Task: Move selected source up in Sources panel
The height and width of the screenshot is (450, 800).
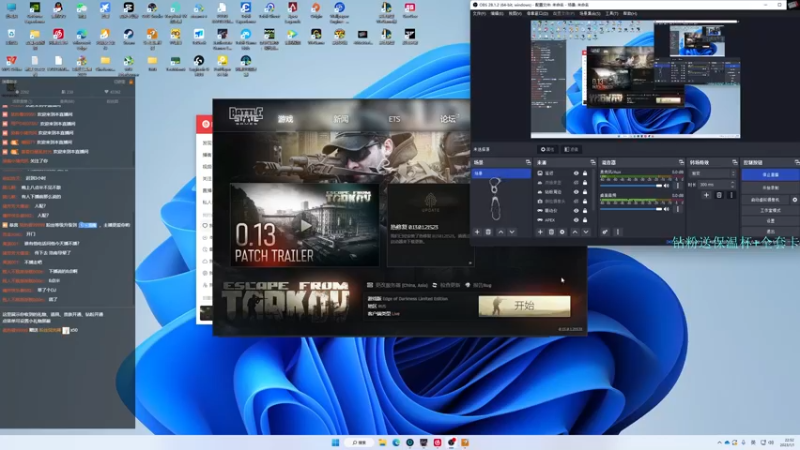Action: (x=575, y=232)
